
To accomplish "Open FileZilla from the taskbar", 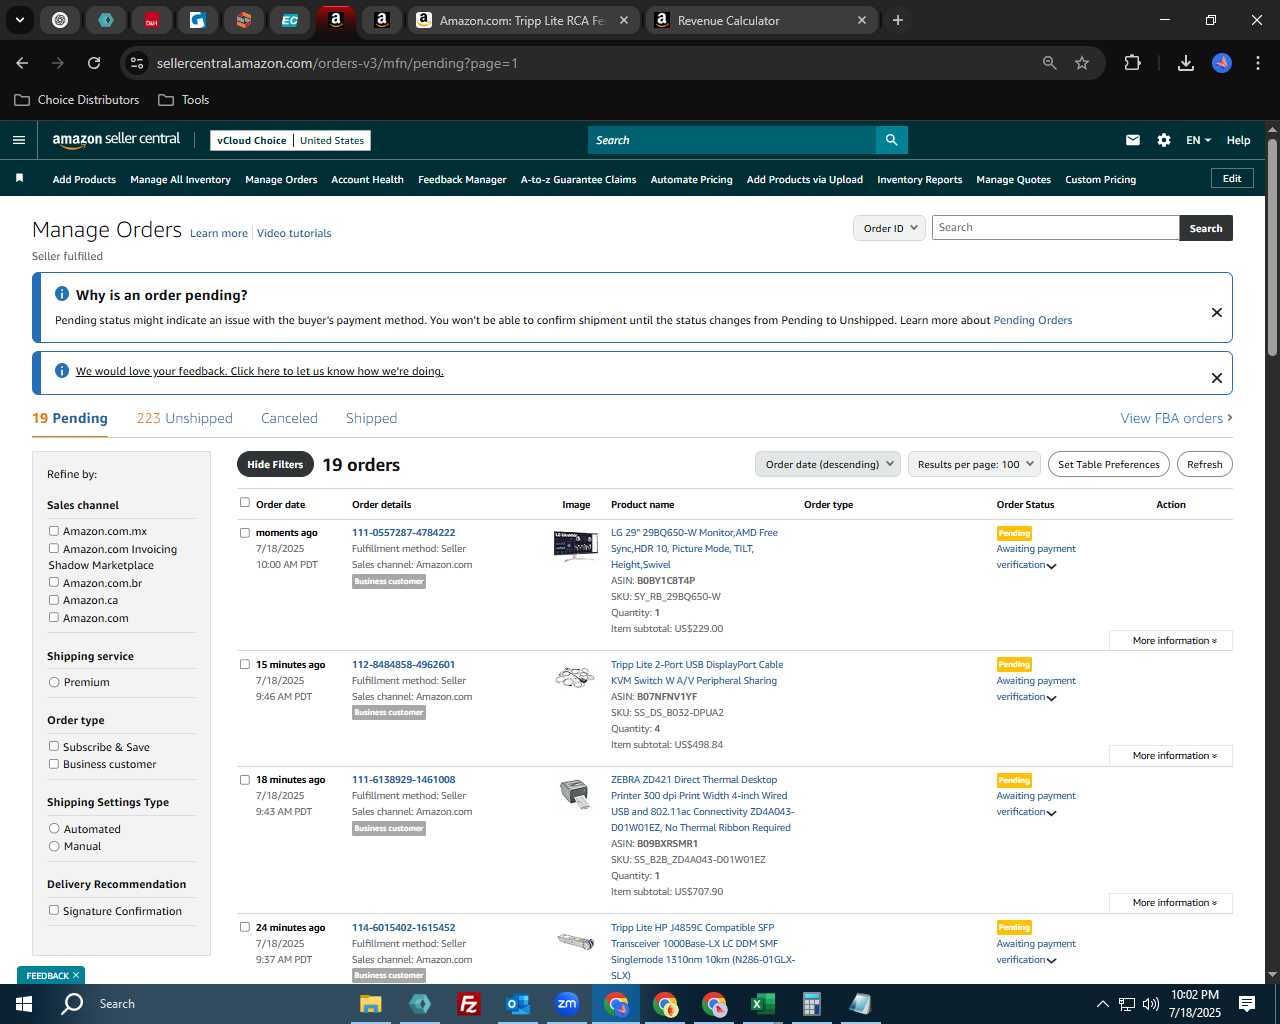I will coord(468,1004).
